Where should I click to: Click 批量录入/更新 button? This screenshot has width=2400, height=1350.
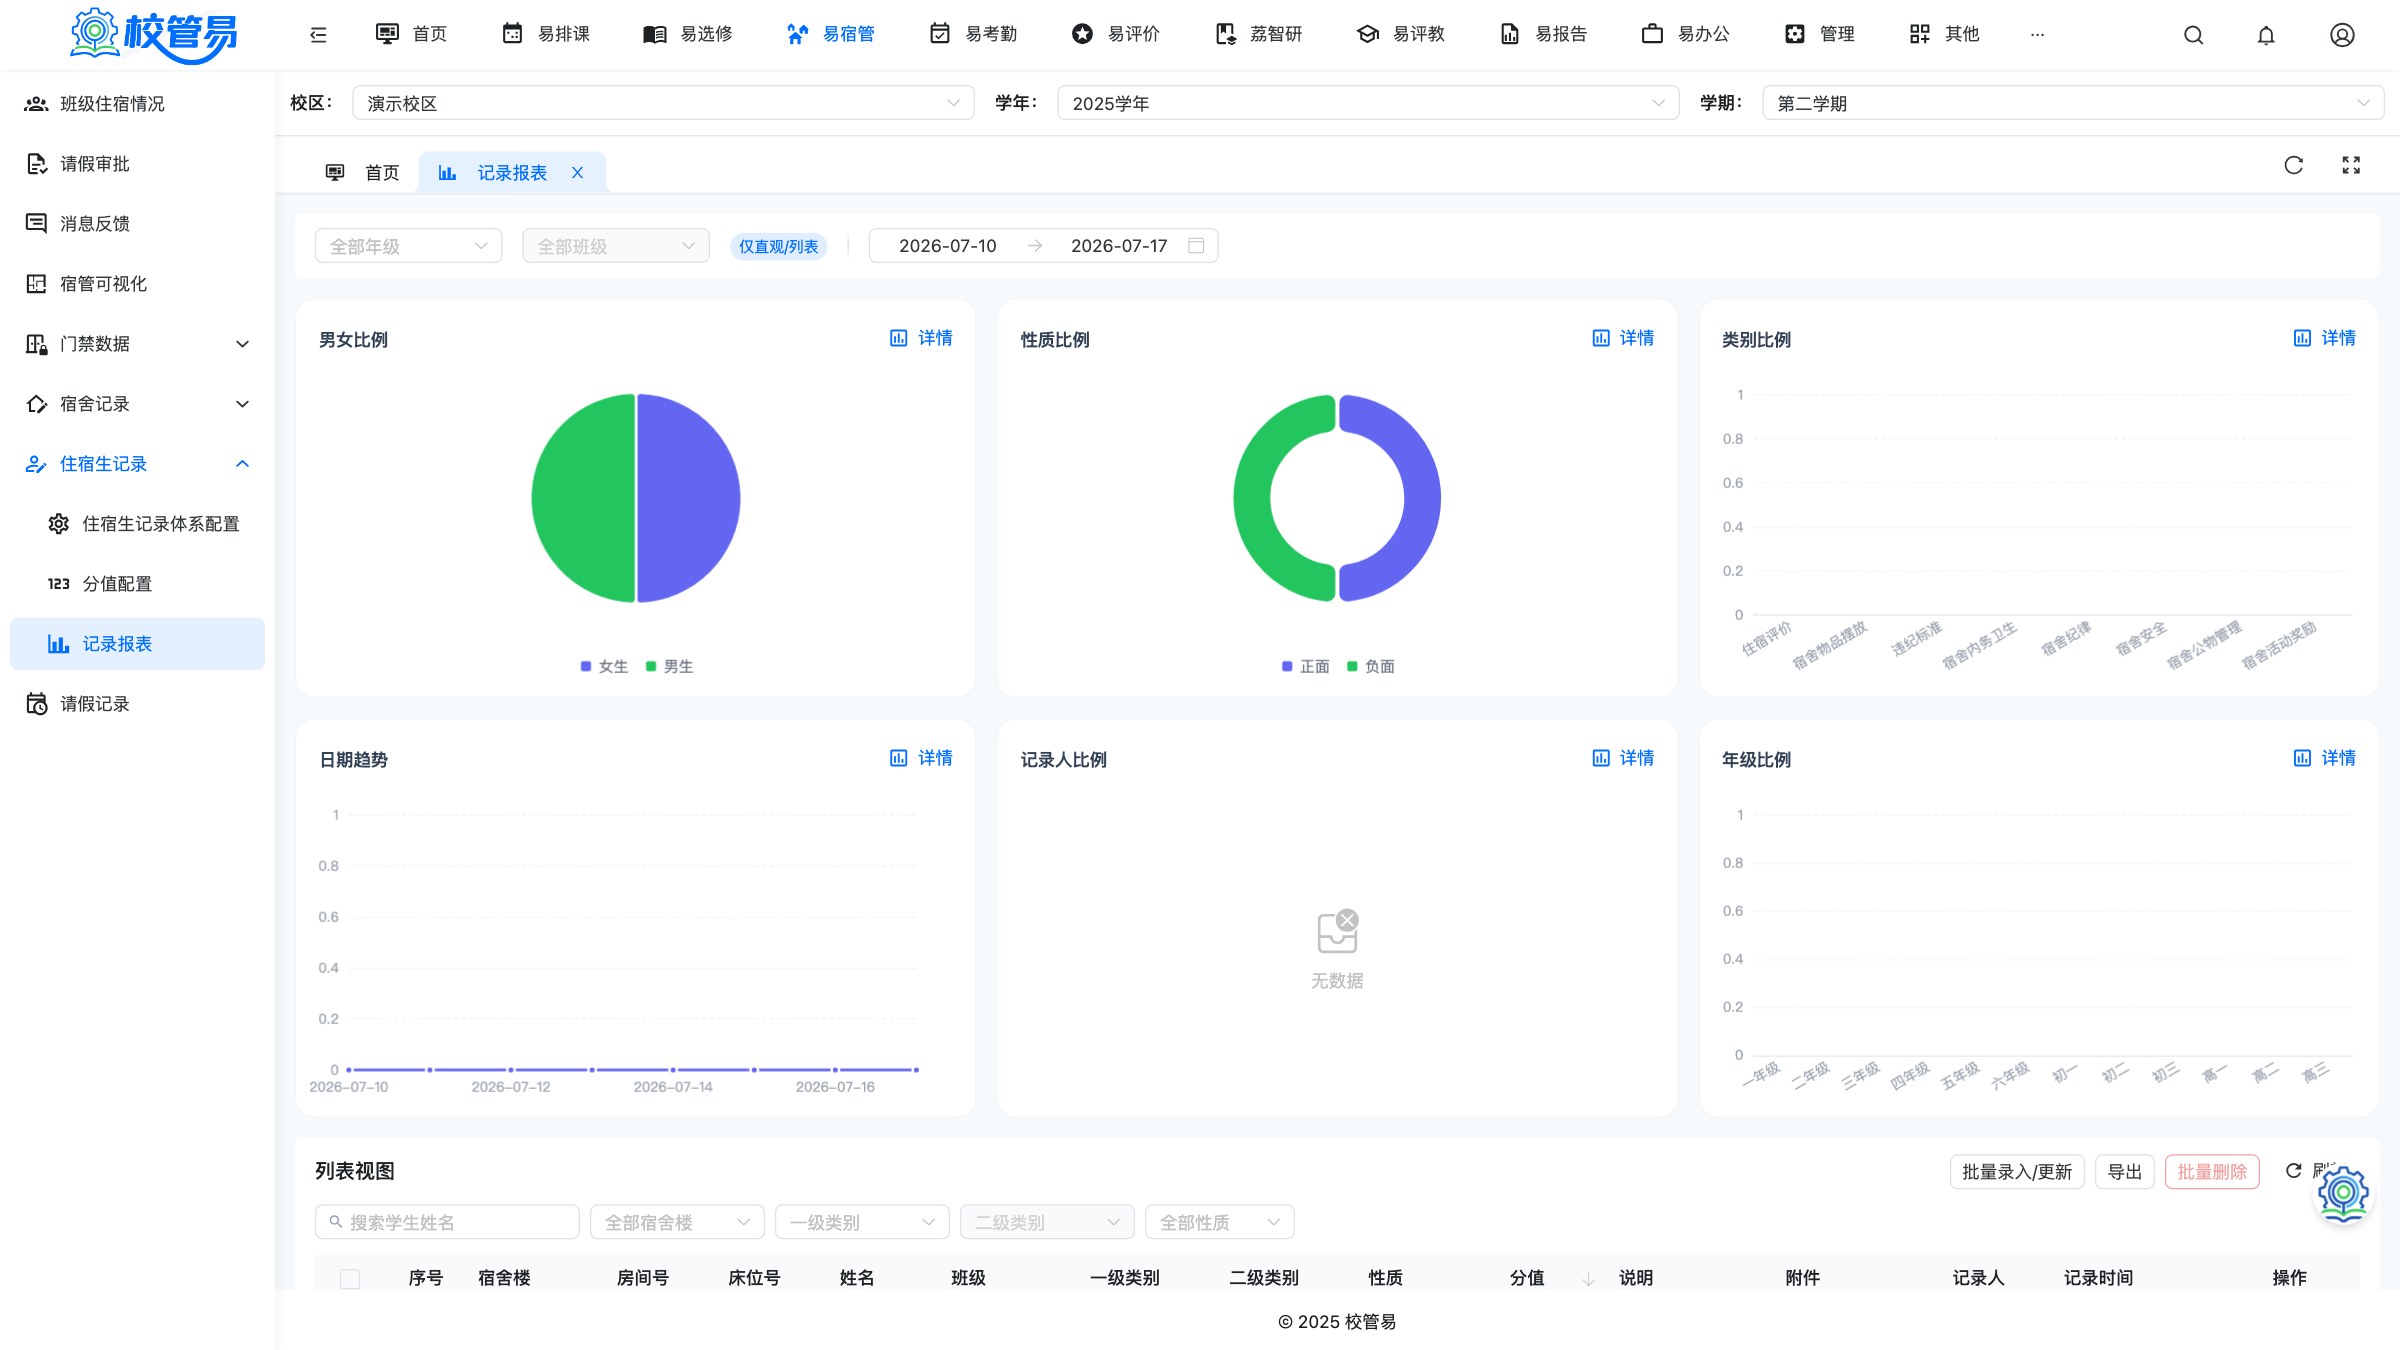pyautogui.click(x=2017, y=1172)
